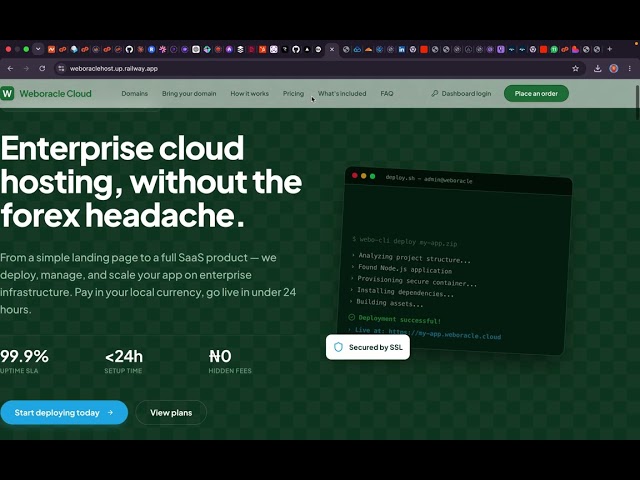Switch to the pink heart tab

pyautogui.click(x=576, y=49)
